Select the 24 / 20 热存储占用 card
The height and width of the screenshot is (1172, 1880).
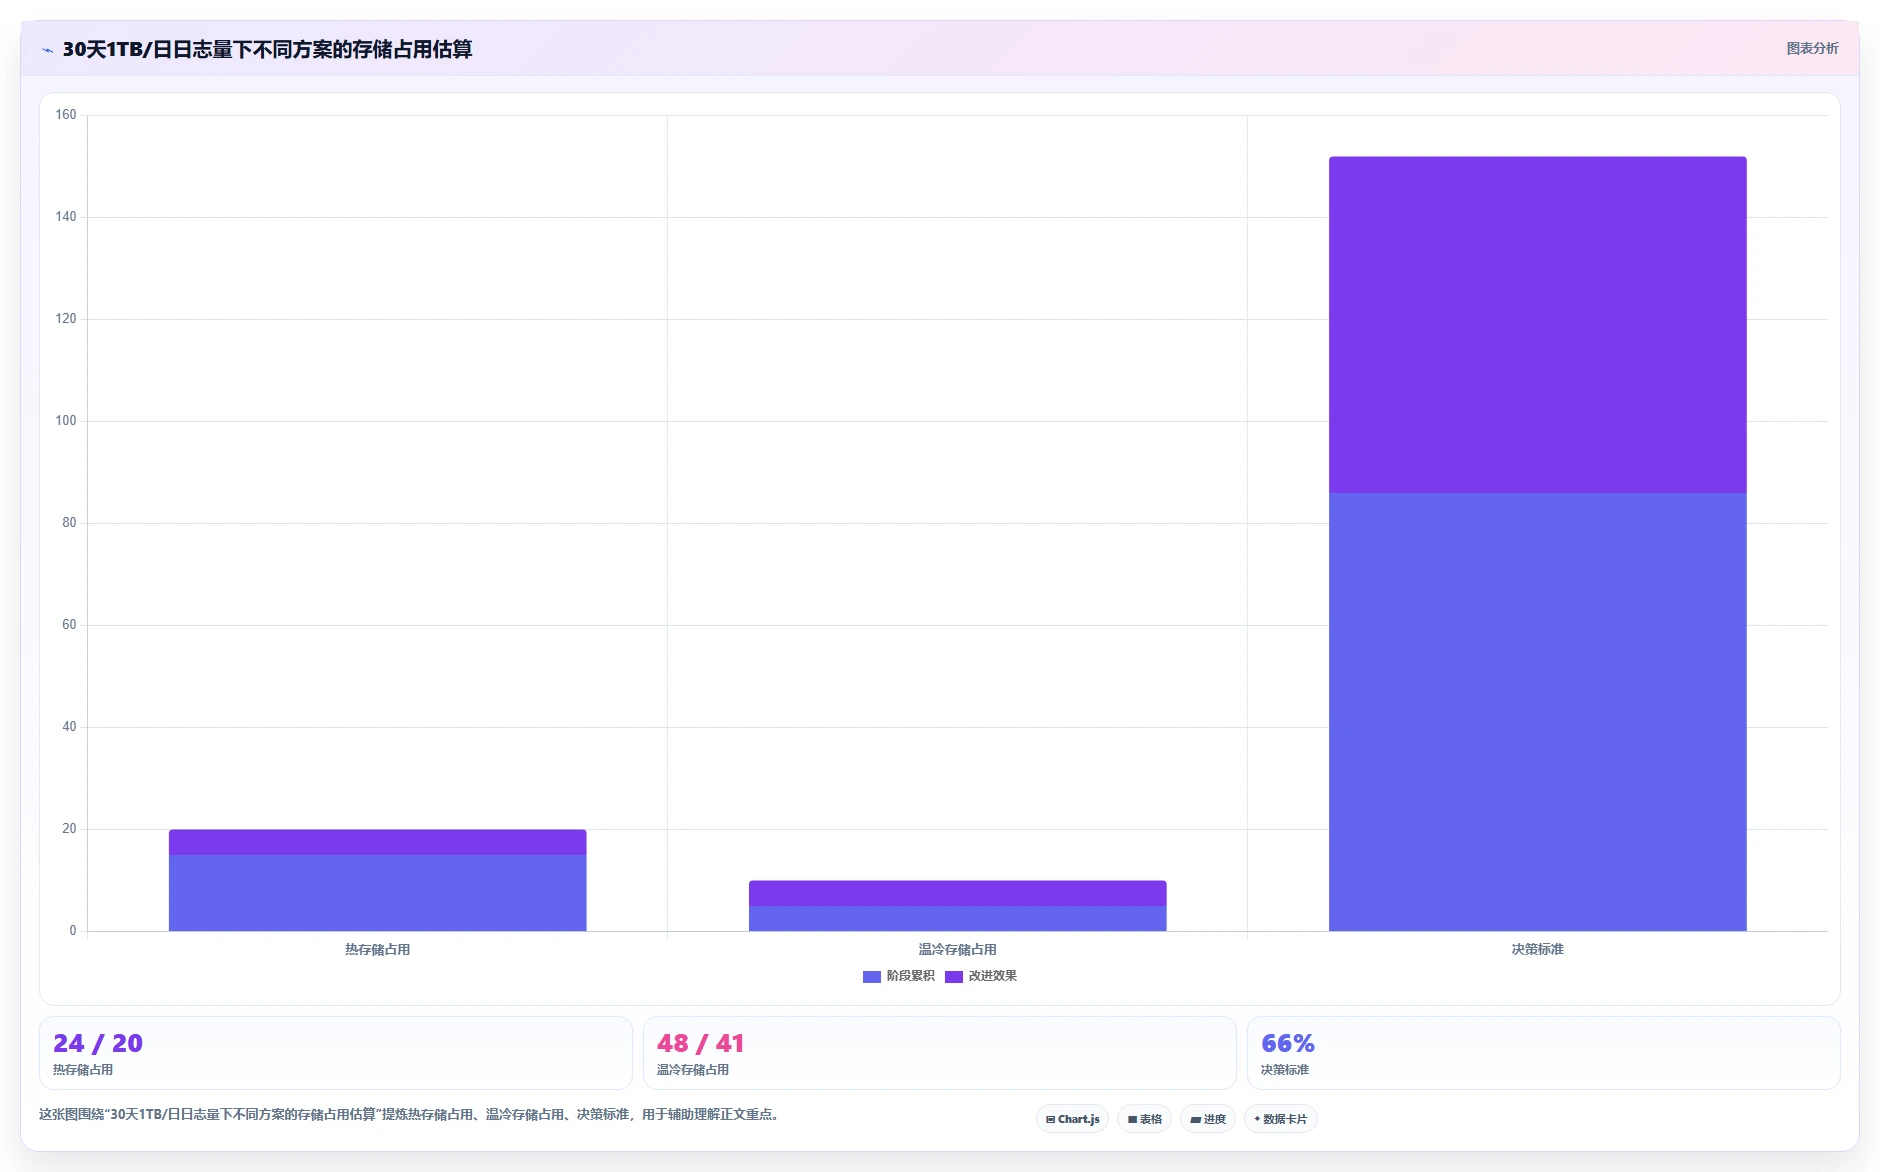click(x=336, y=1053)
